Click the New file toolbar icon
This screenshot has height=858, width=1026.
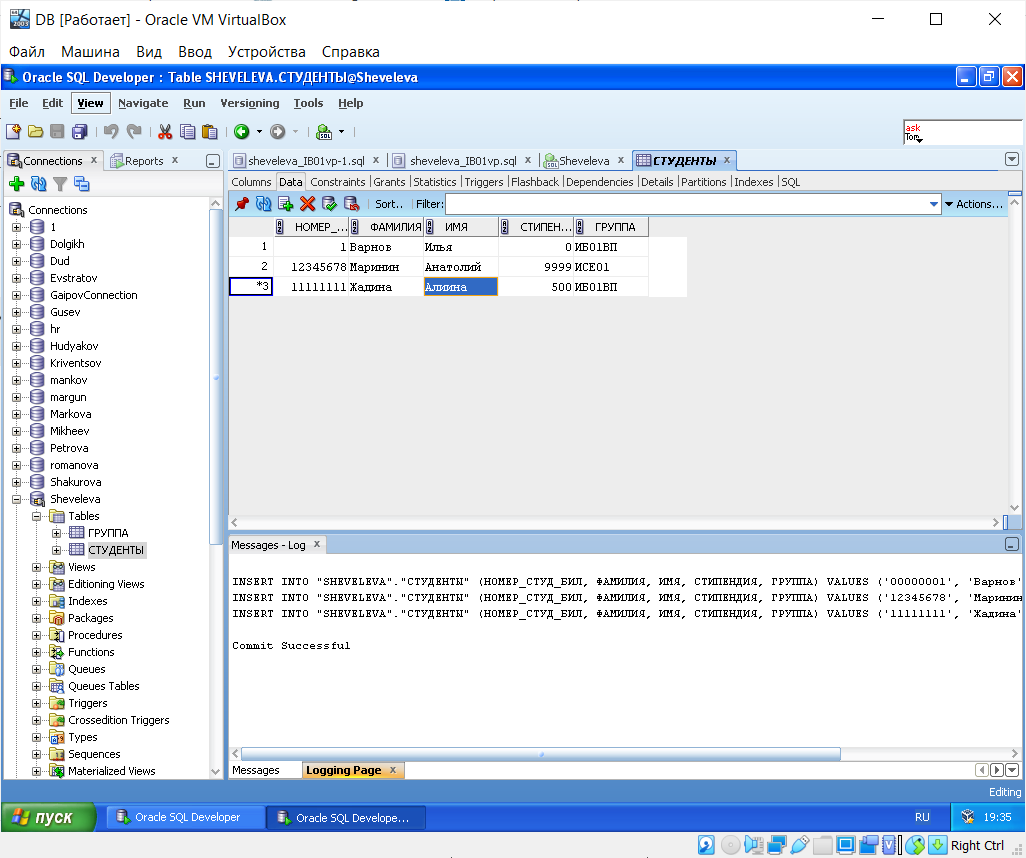tap(14, 132)
